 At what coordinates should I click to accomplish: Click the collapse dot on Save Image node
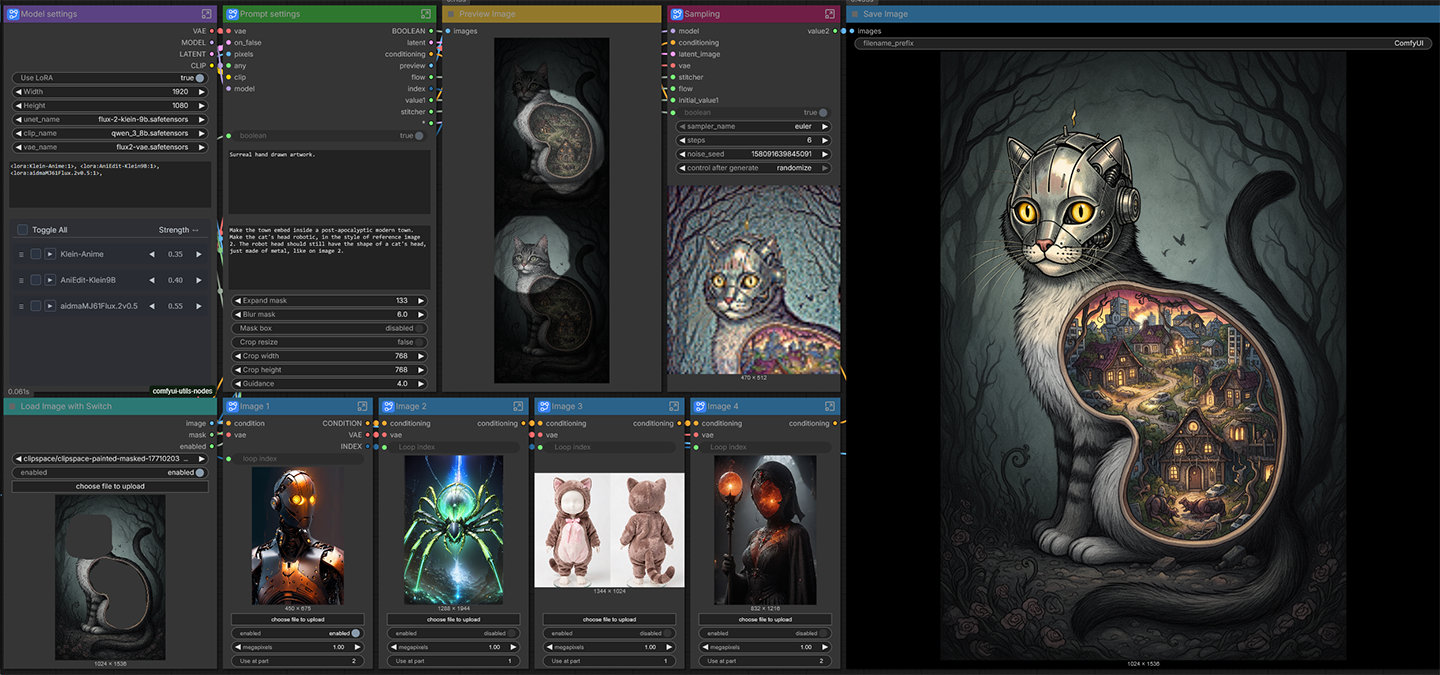[x=854, y=14]
